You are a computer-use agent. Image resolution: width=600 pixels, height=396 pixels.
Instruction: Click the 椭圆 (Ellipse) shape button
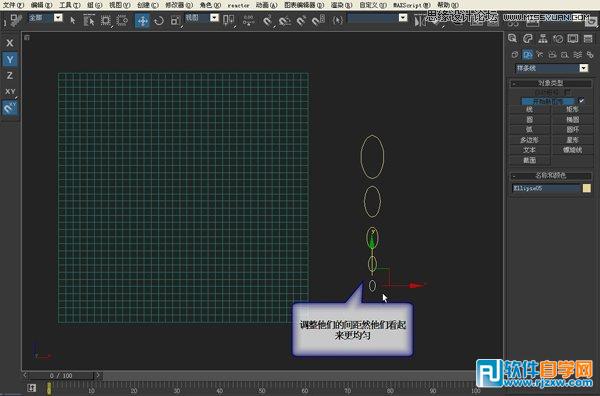click(x=572, y=120)
